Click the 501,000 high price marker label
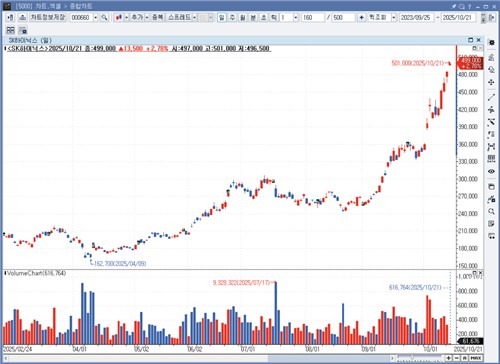 tap(418, 63)
